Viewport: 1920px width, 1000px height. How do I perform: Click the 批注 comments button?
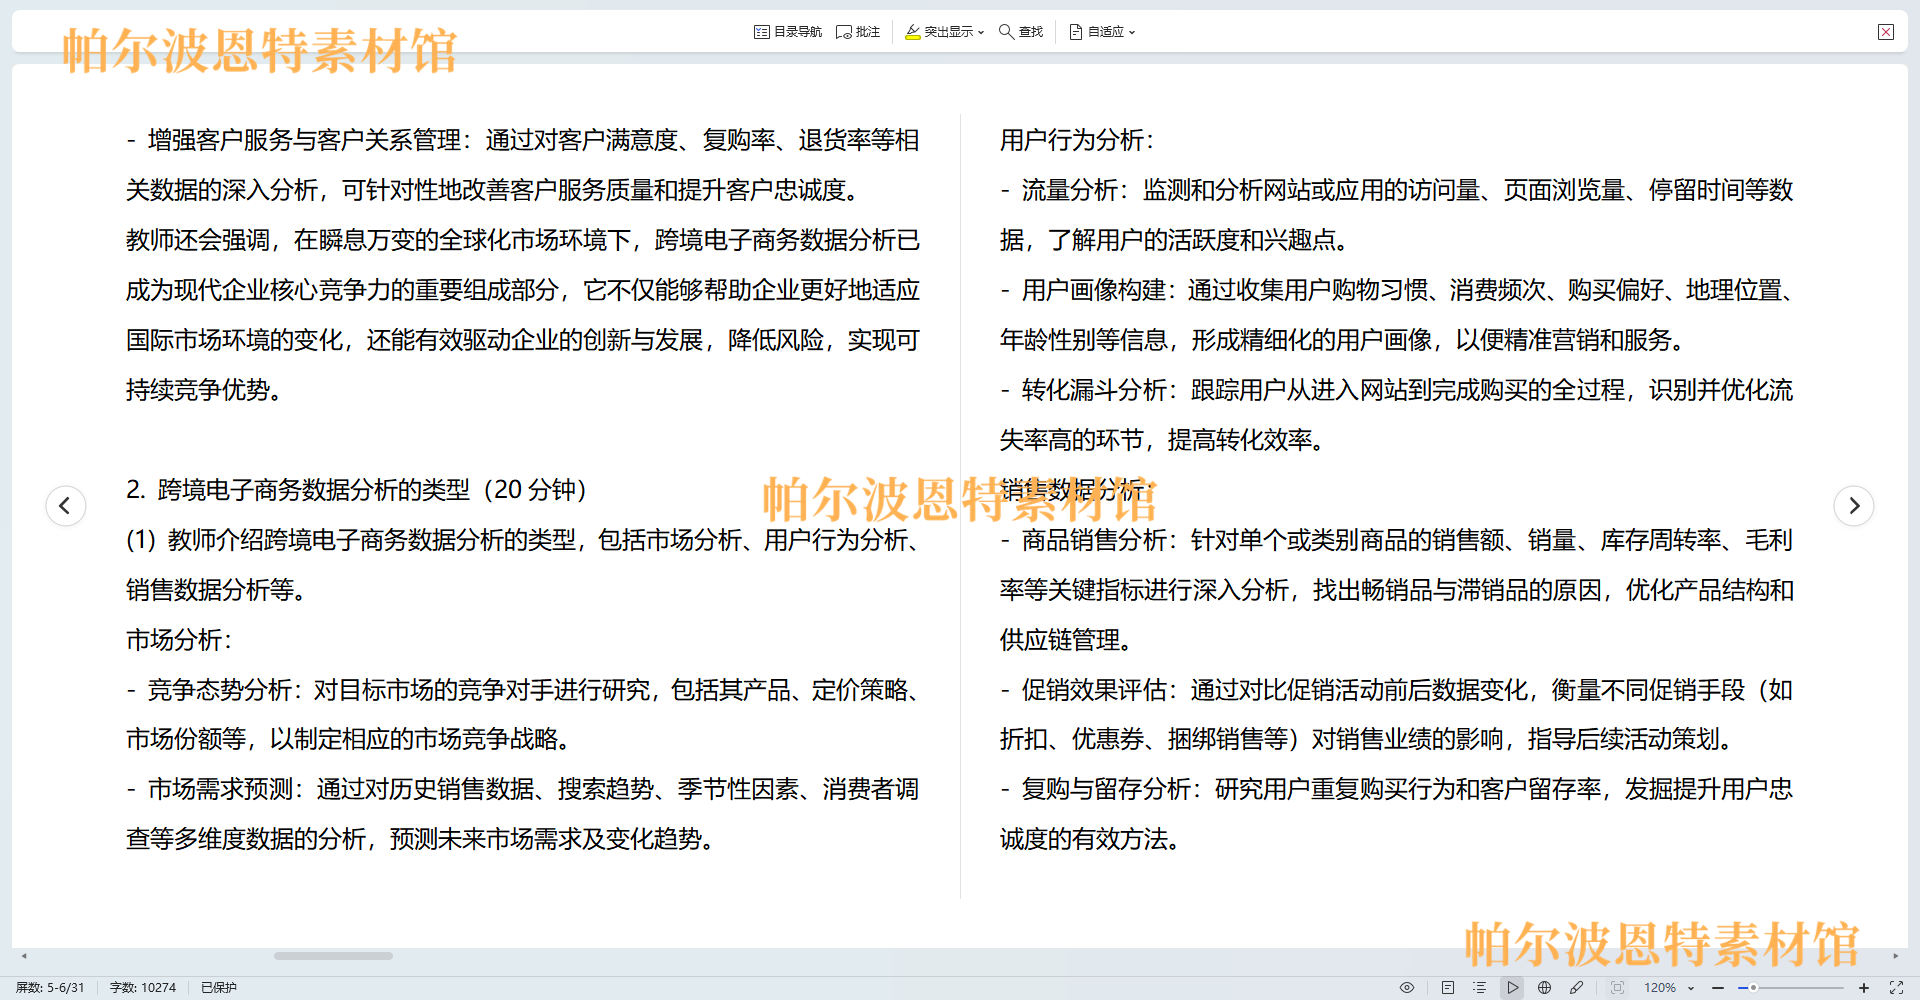[x=858, y=32]
